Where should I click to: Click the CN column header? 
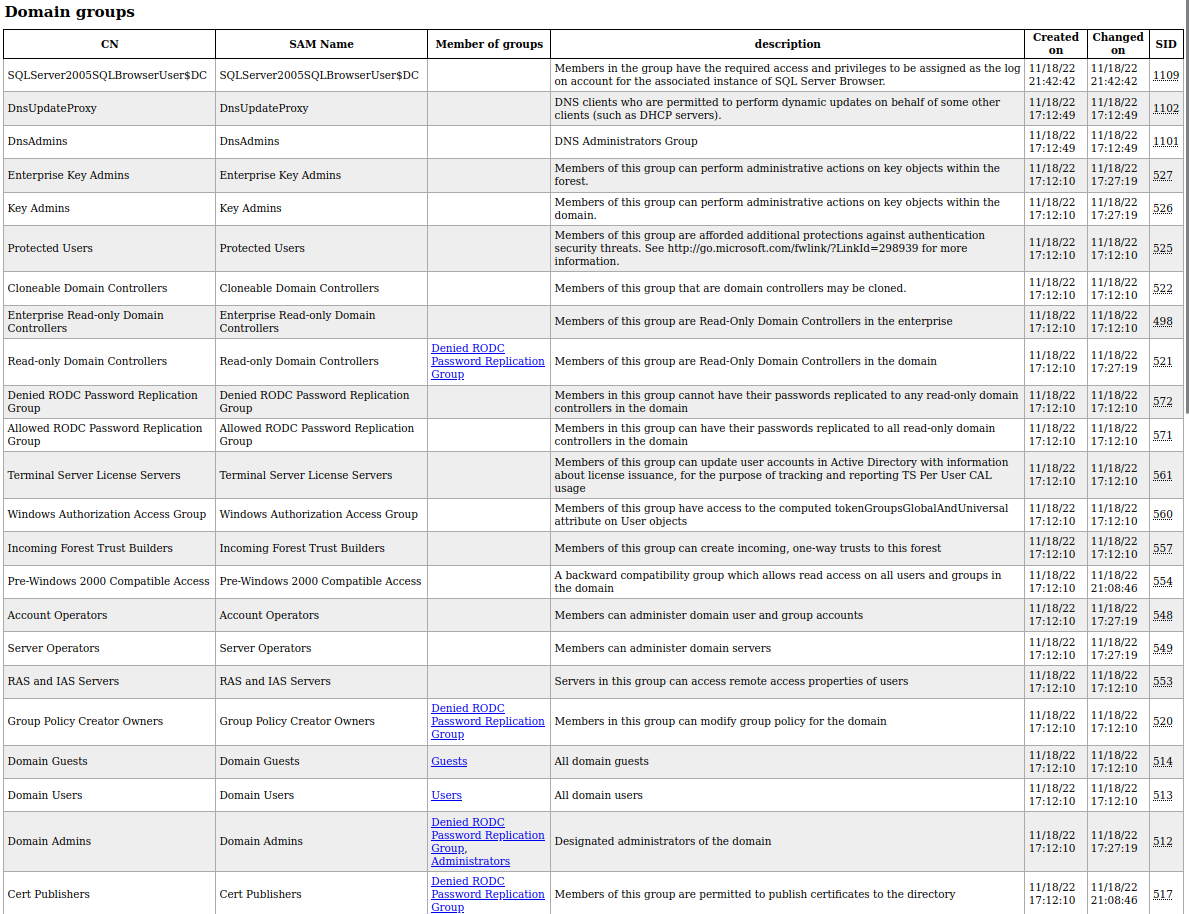pos(109,44)
